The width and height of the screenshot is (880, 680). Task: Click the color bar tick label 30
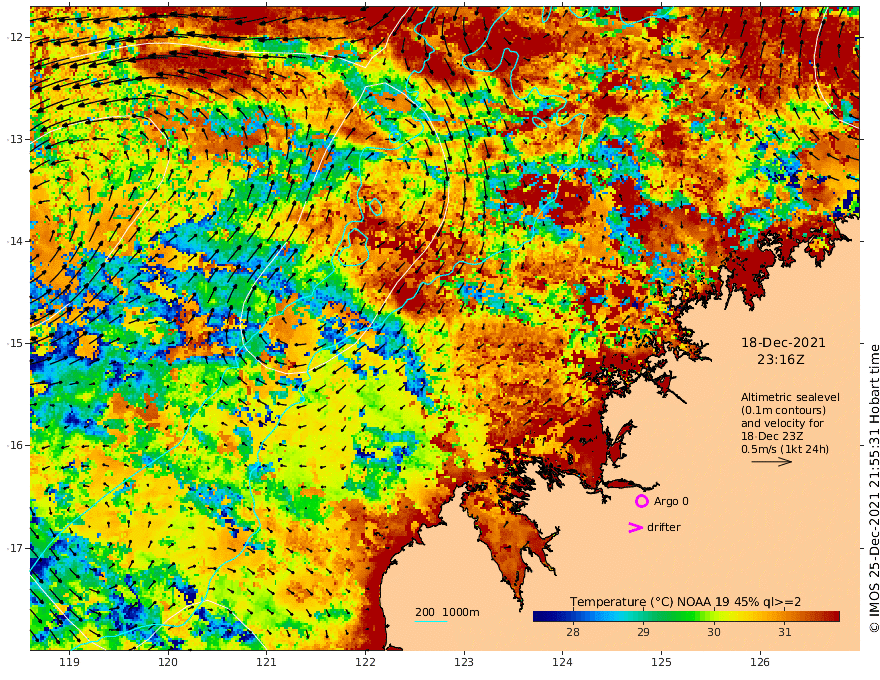click(714, 632)
